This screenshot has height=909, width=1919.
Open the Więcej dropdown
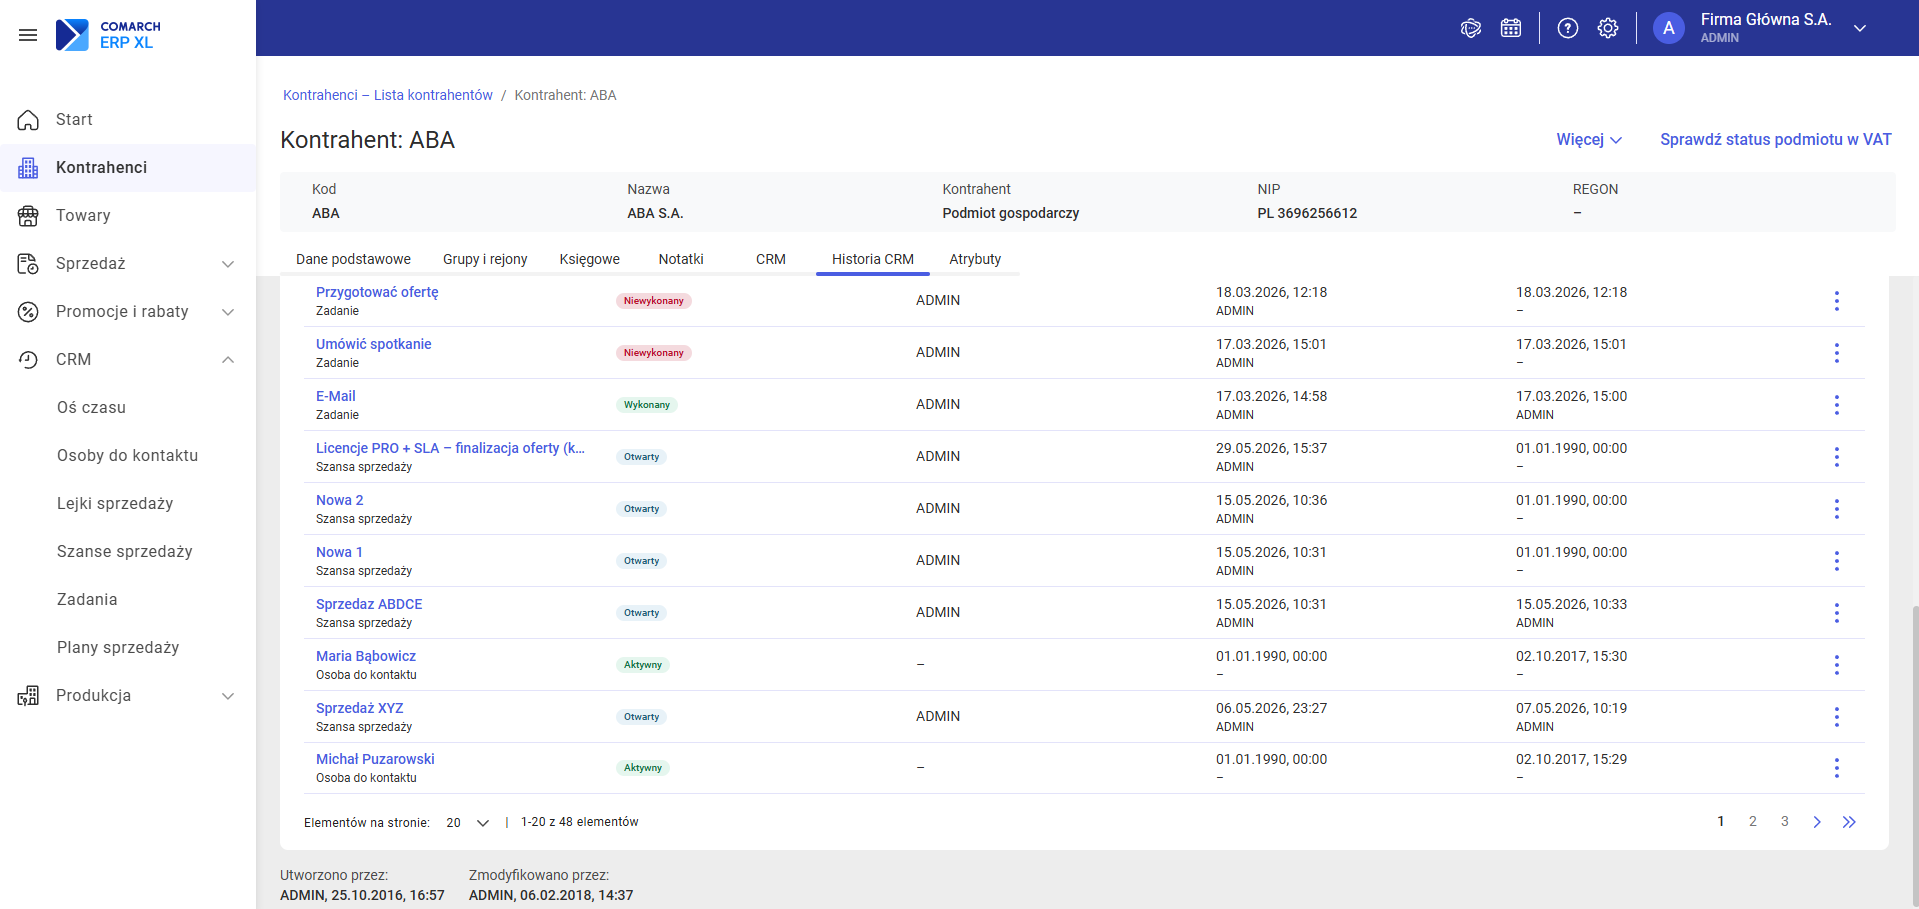(x=1589, y=139)
